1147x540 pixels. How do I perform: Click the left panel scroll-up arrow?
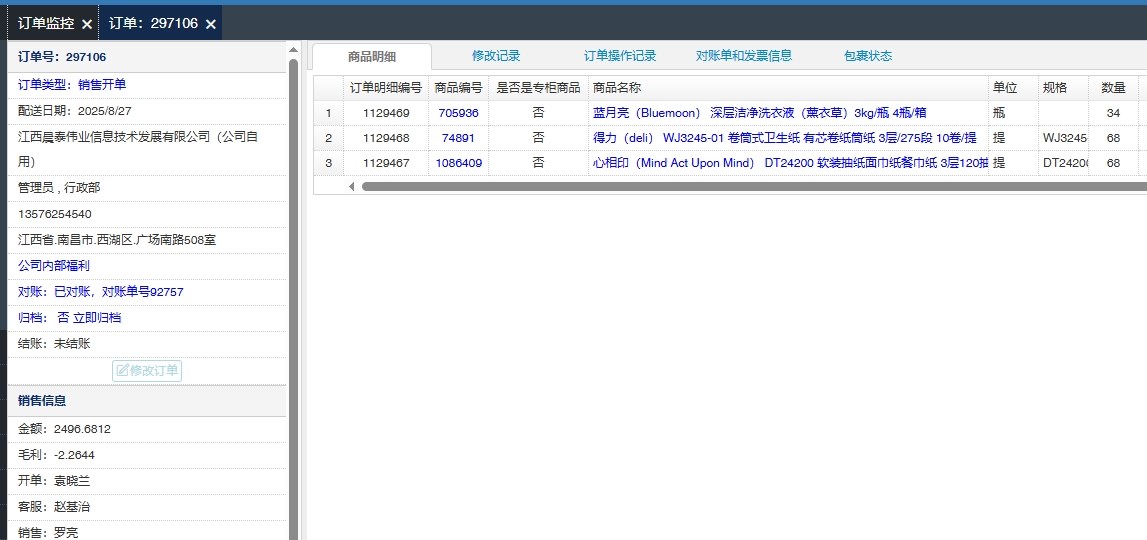[x=293, y=49]
